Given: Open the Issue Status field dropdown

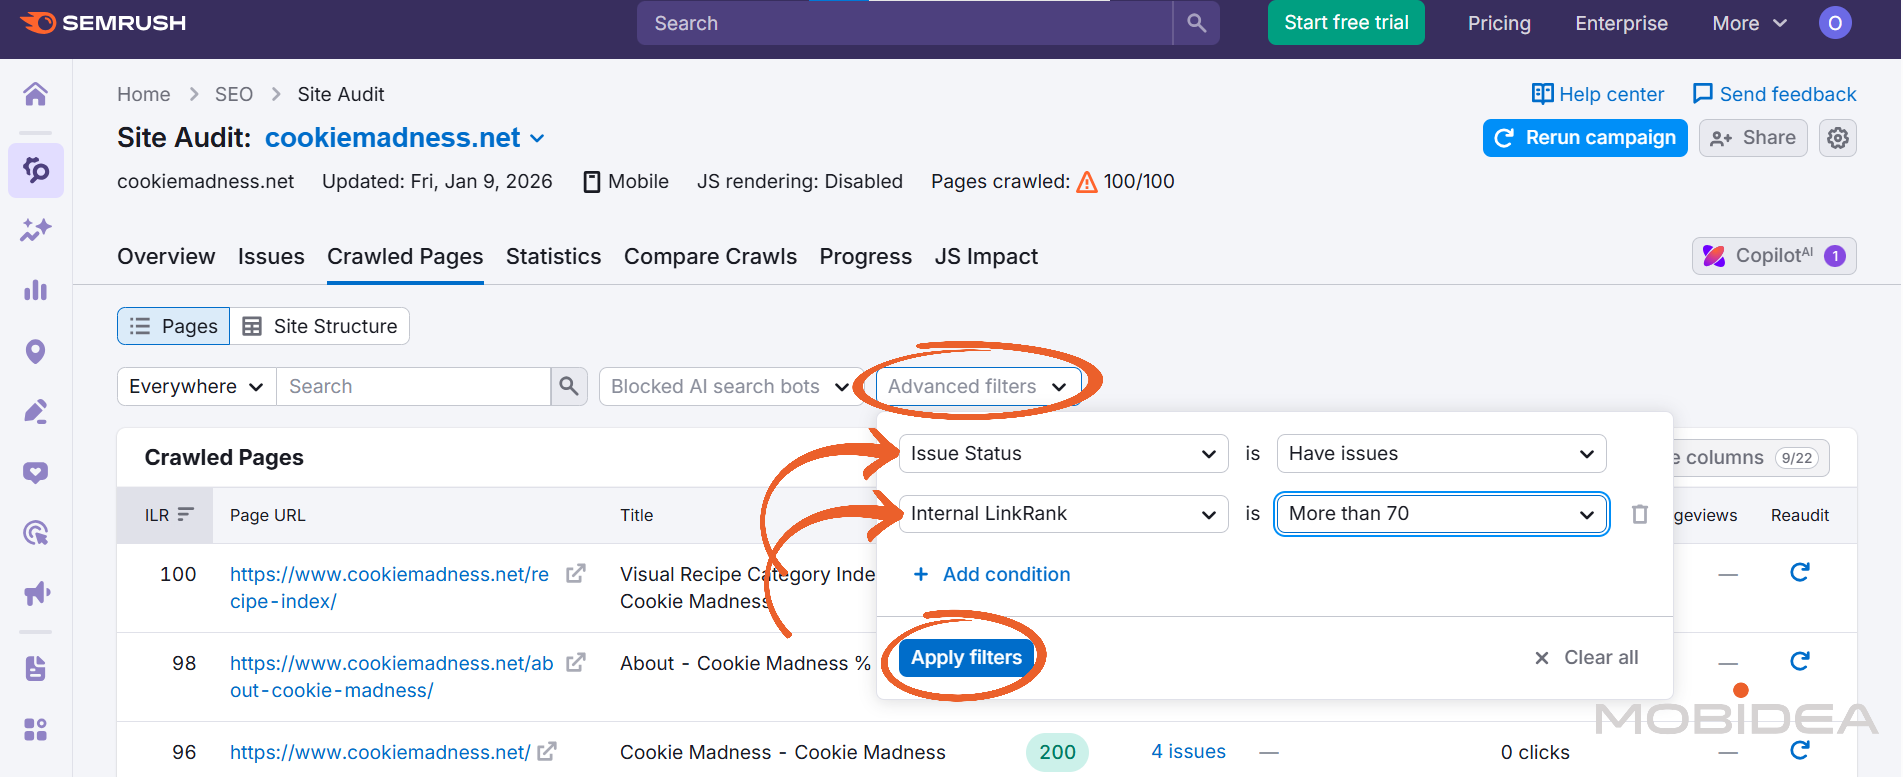Looking at the screenshot, I should point(1063,453).
